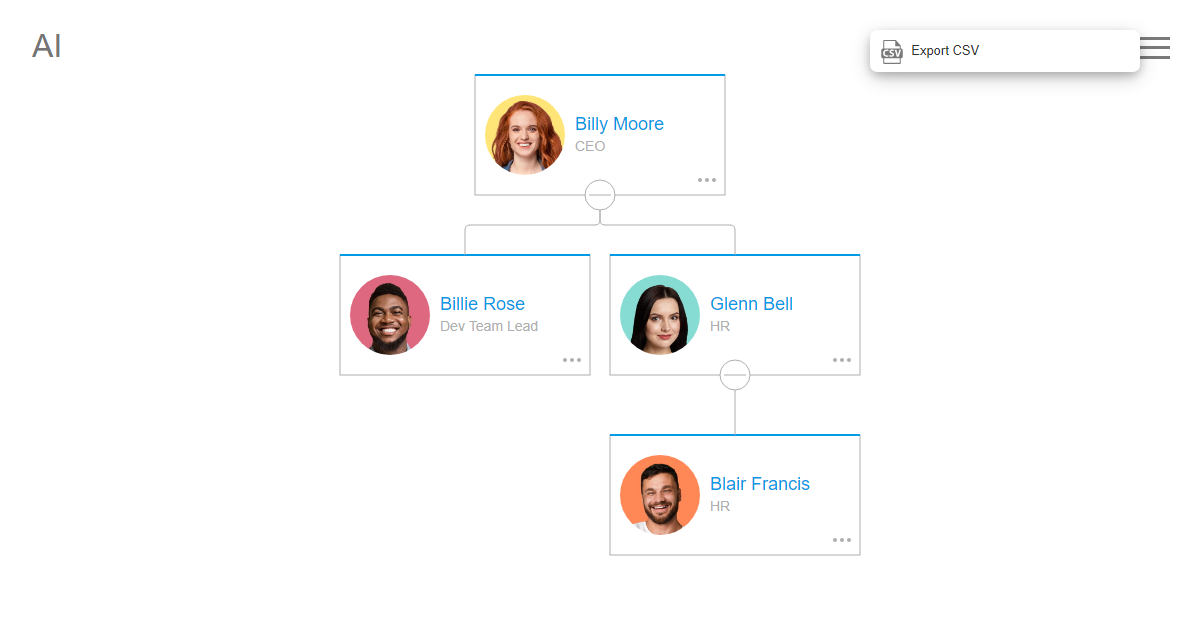Click the Glenn Bell name link
The image size is (1200, 630).
(x=751, y=303)
